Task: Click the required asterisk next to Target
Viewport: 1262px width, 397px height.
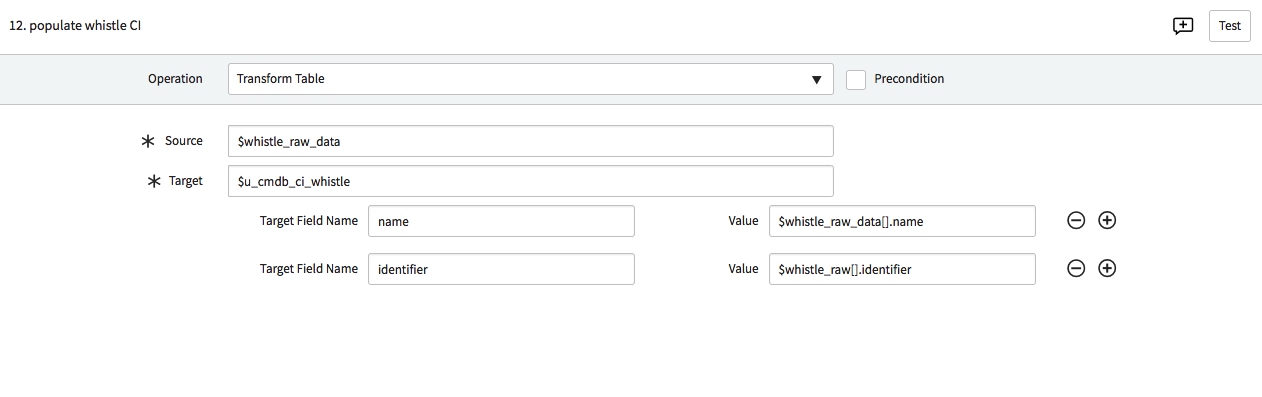Action: click(x=154, y=181)
